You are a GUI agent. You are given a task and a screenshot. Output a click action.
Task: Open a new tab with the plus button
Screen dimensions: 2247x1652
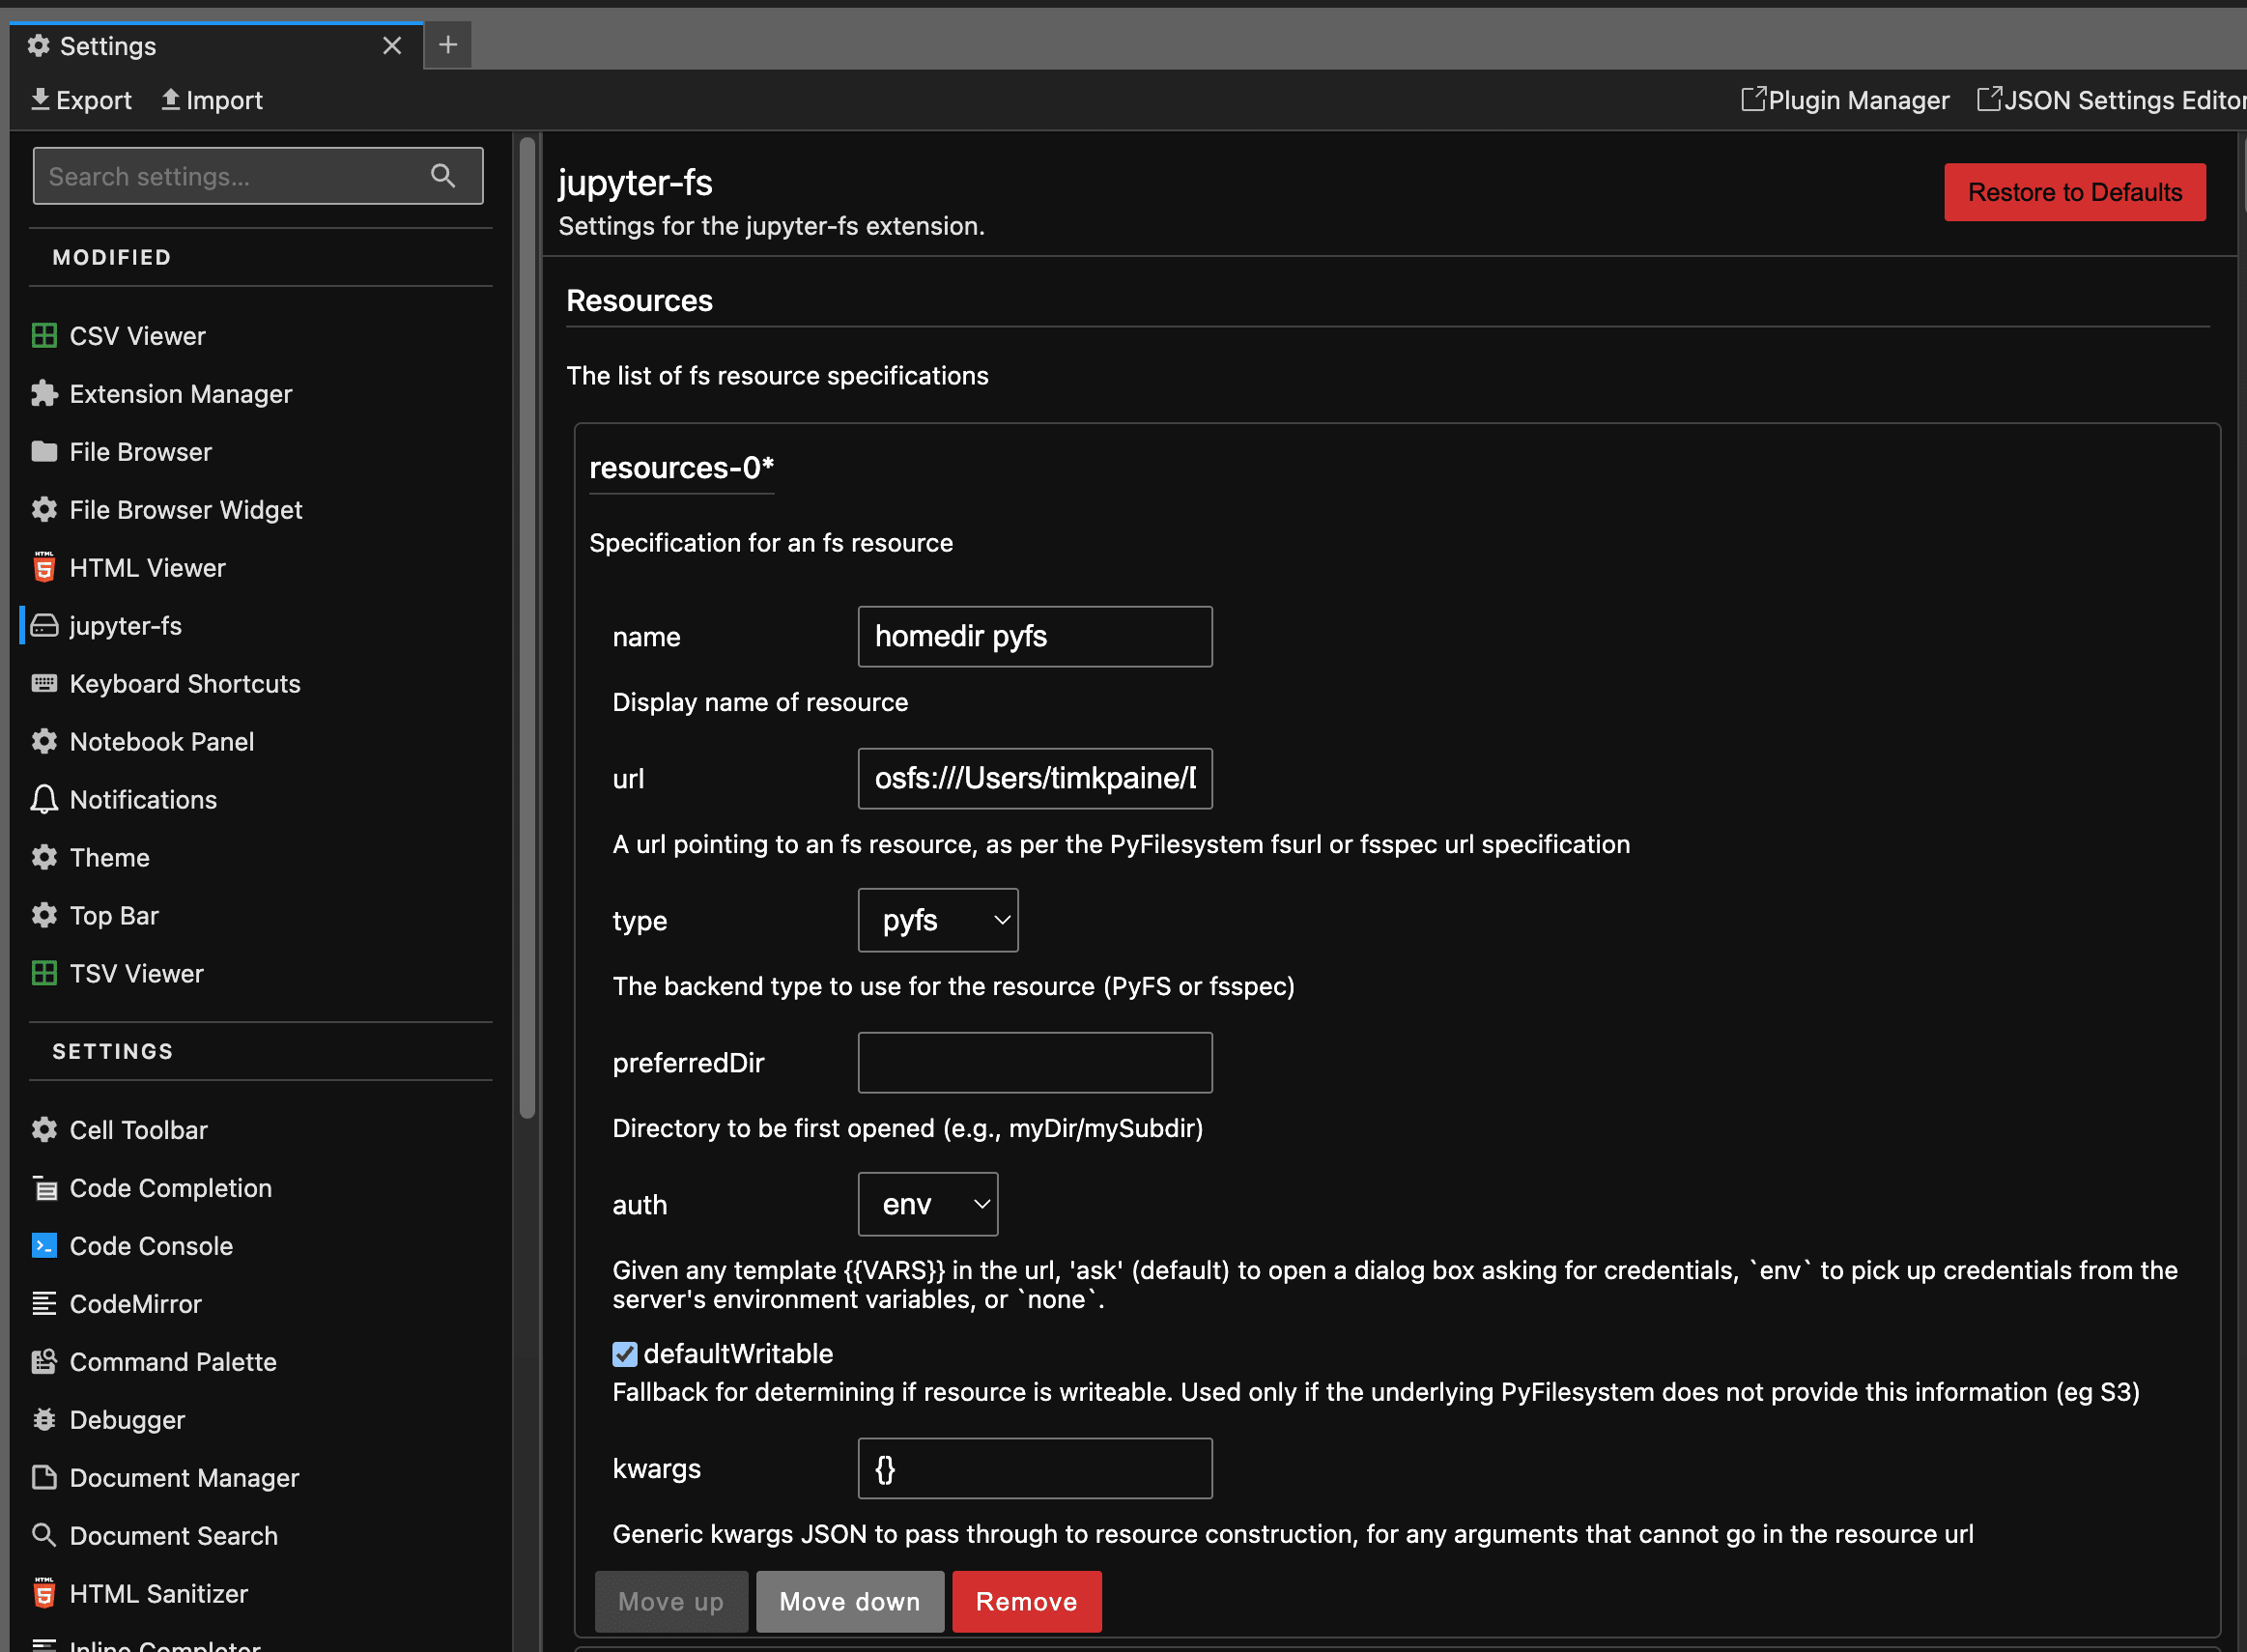448,45
